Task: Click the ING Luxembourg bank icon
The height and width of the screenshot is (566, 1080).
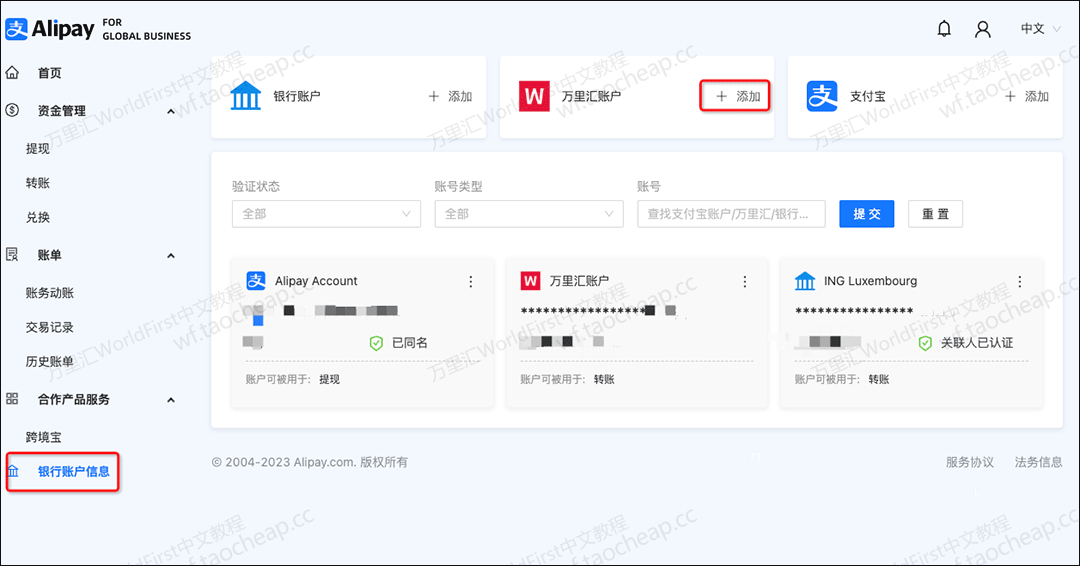Action: coord(804,281)
